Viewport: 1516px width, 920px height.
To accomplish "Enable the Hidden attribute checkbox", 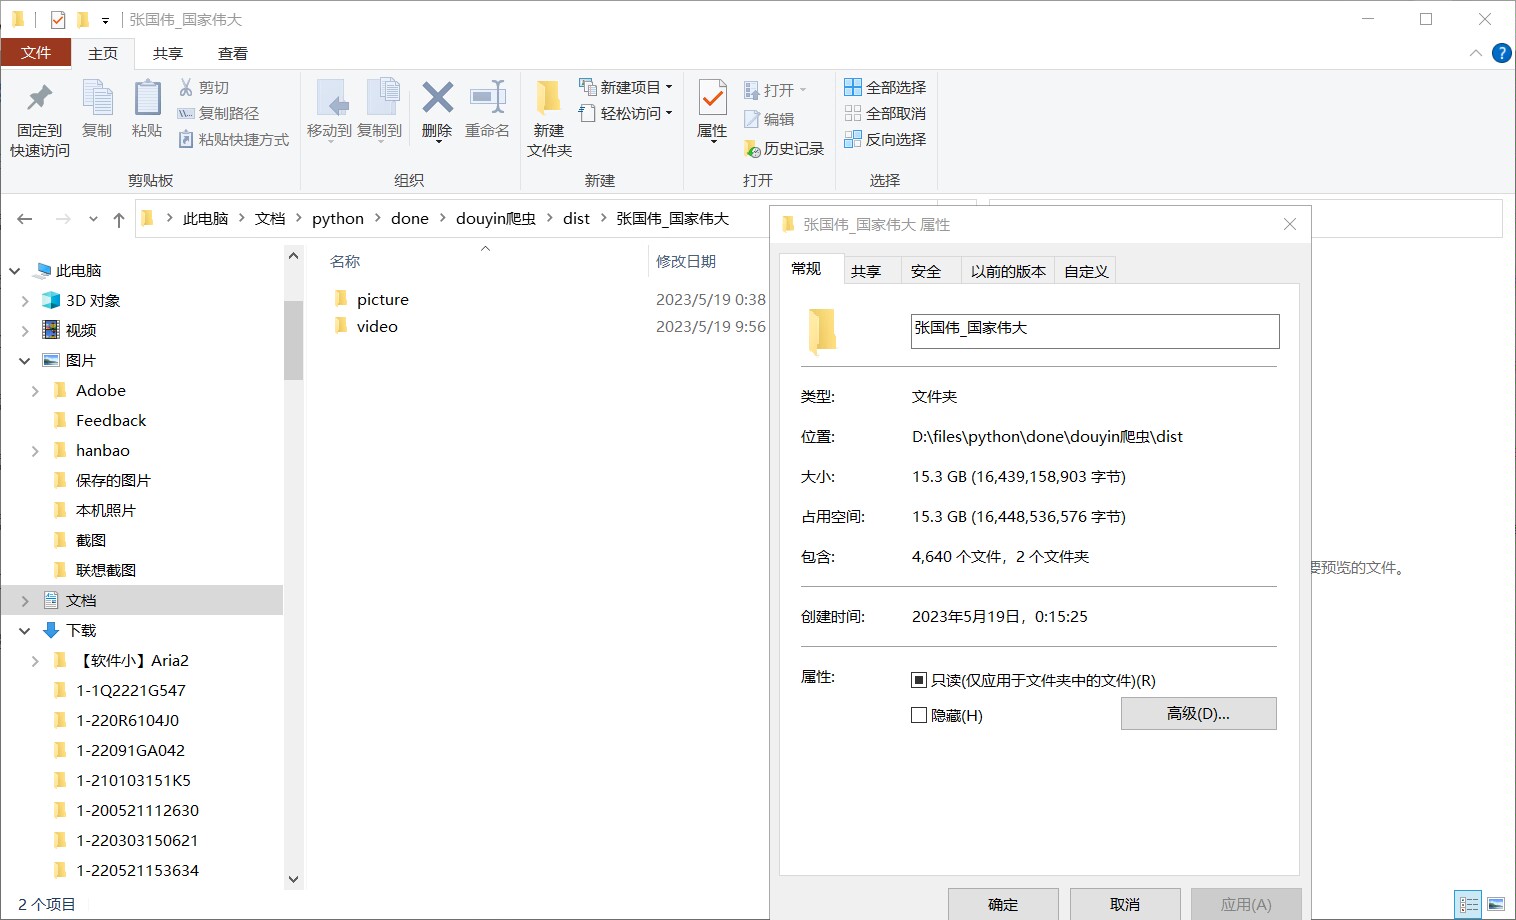I will [x=919, y=715].
